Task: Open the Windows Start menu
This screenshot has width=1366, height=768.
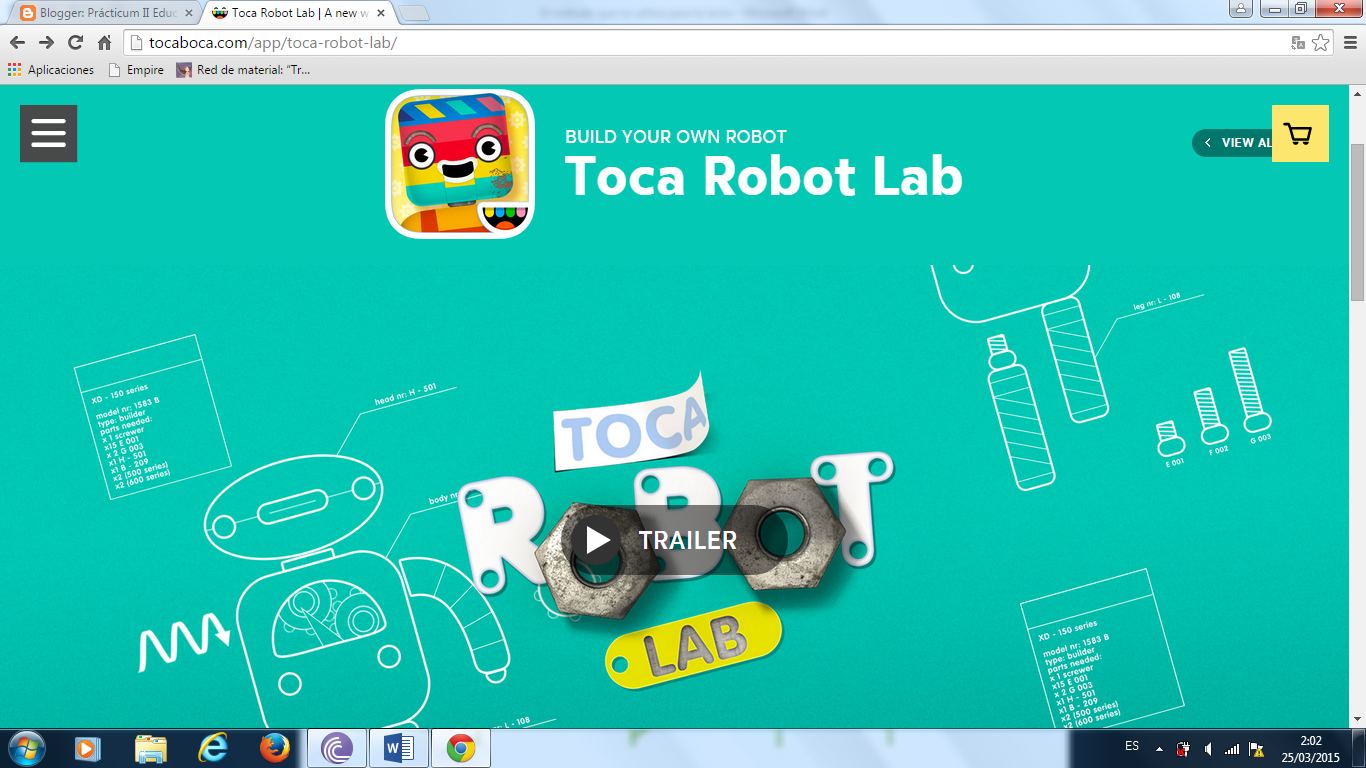Action: tap(26, 748)
